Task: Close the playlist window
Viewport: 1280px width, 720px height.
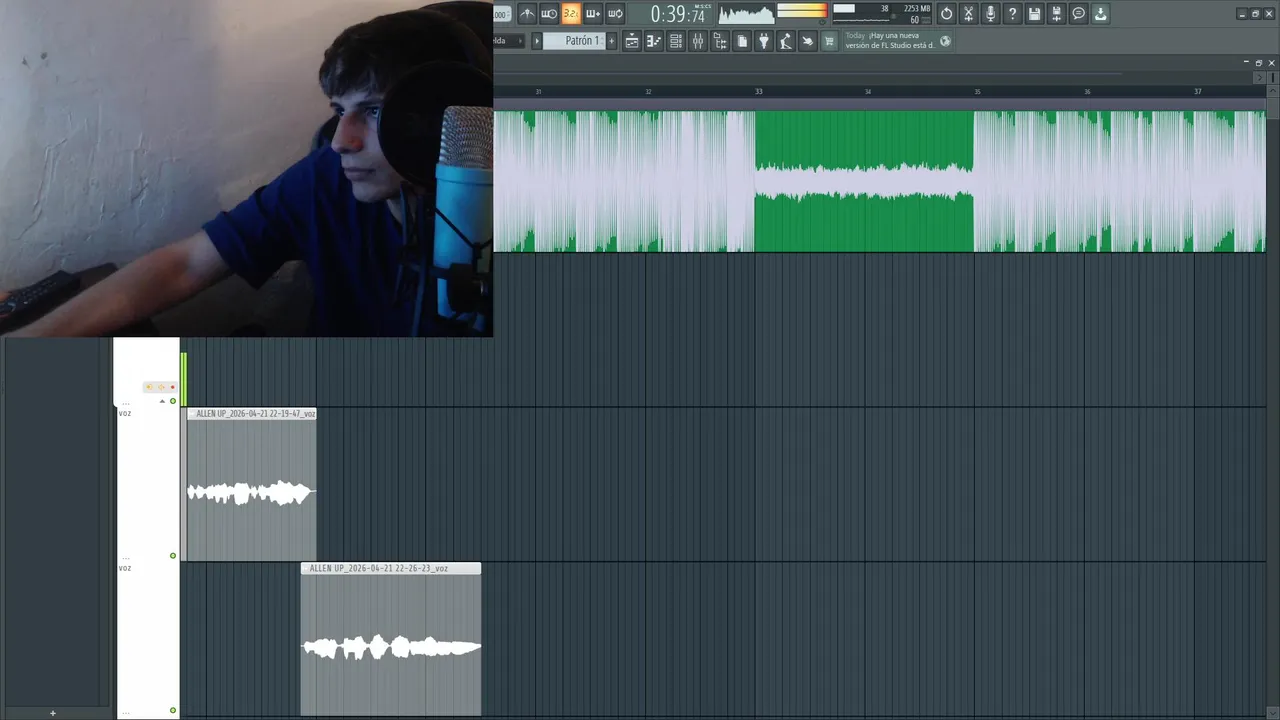Action: click(1272, 63)
